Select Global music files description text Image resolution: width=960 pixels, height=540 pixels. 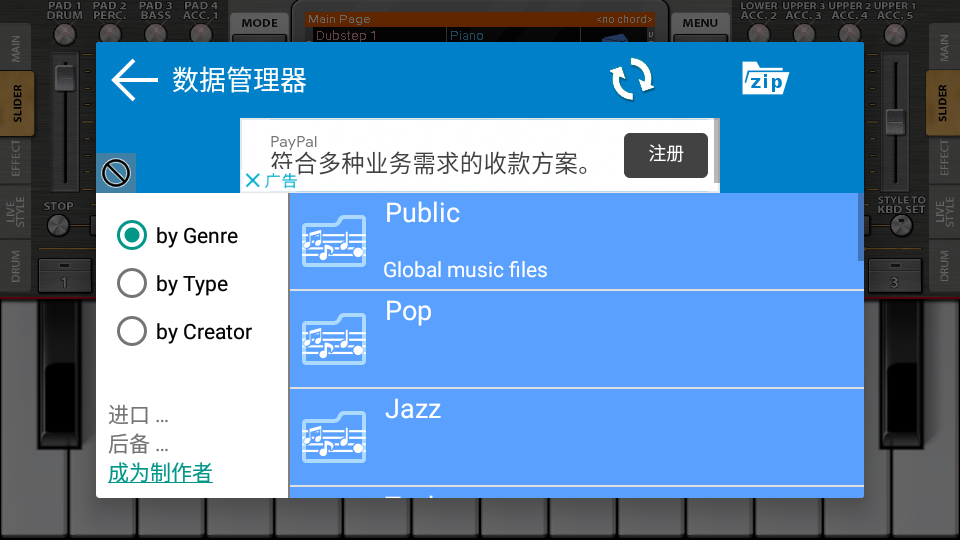pyautogui.click(x=465, y=270)
